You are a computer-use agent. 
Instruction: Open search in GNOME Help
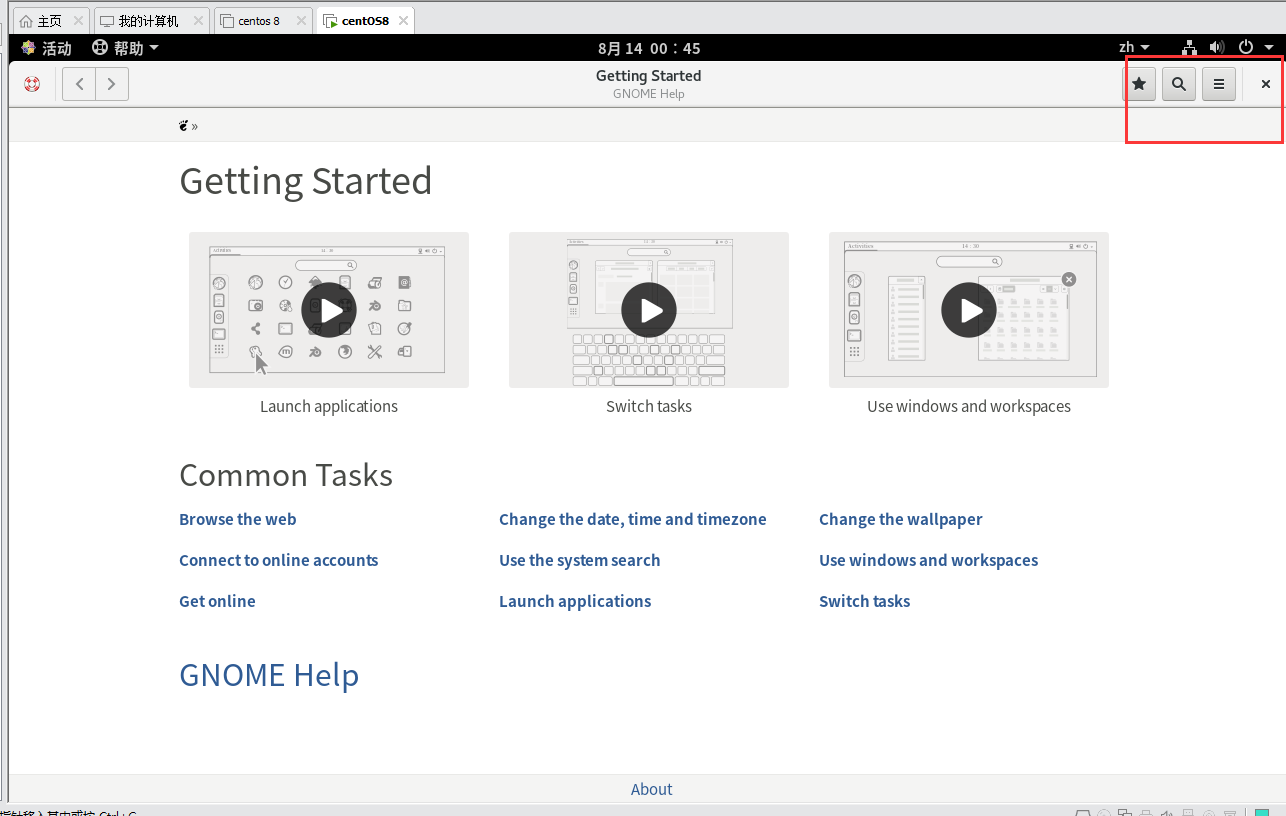point(1179,84)
